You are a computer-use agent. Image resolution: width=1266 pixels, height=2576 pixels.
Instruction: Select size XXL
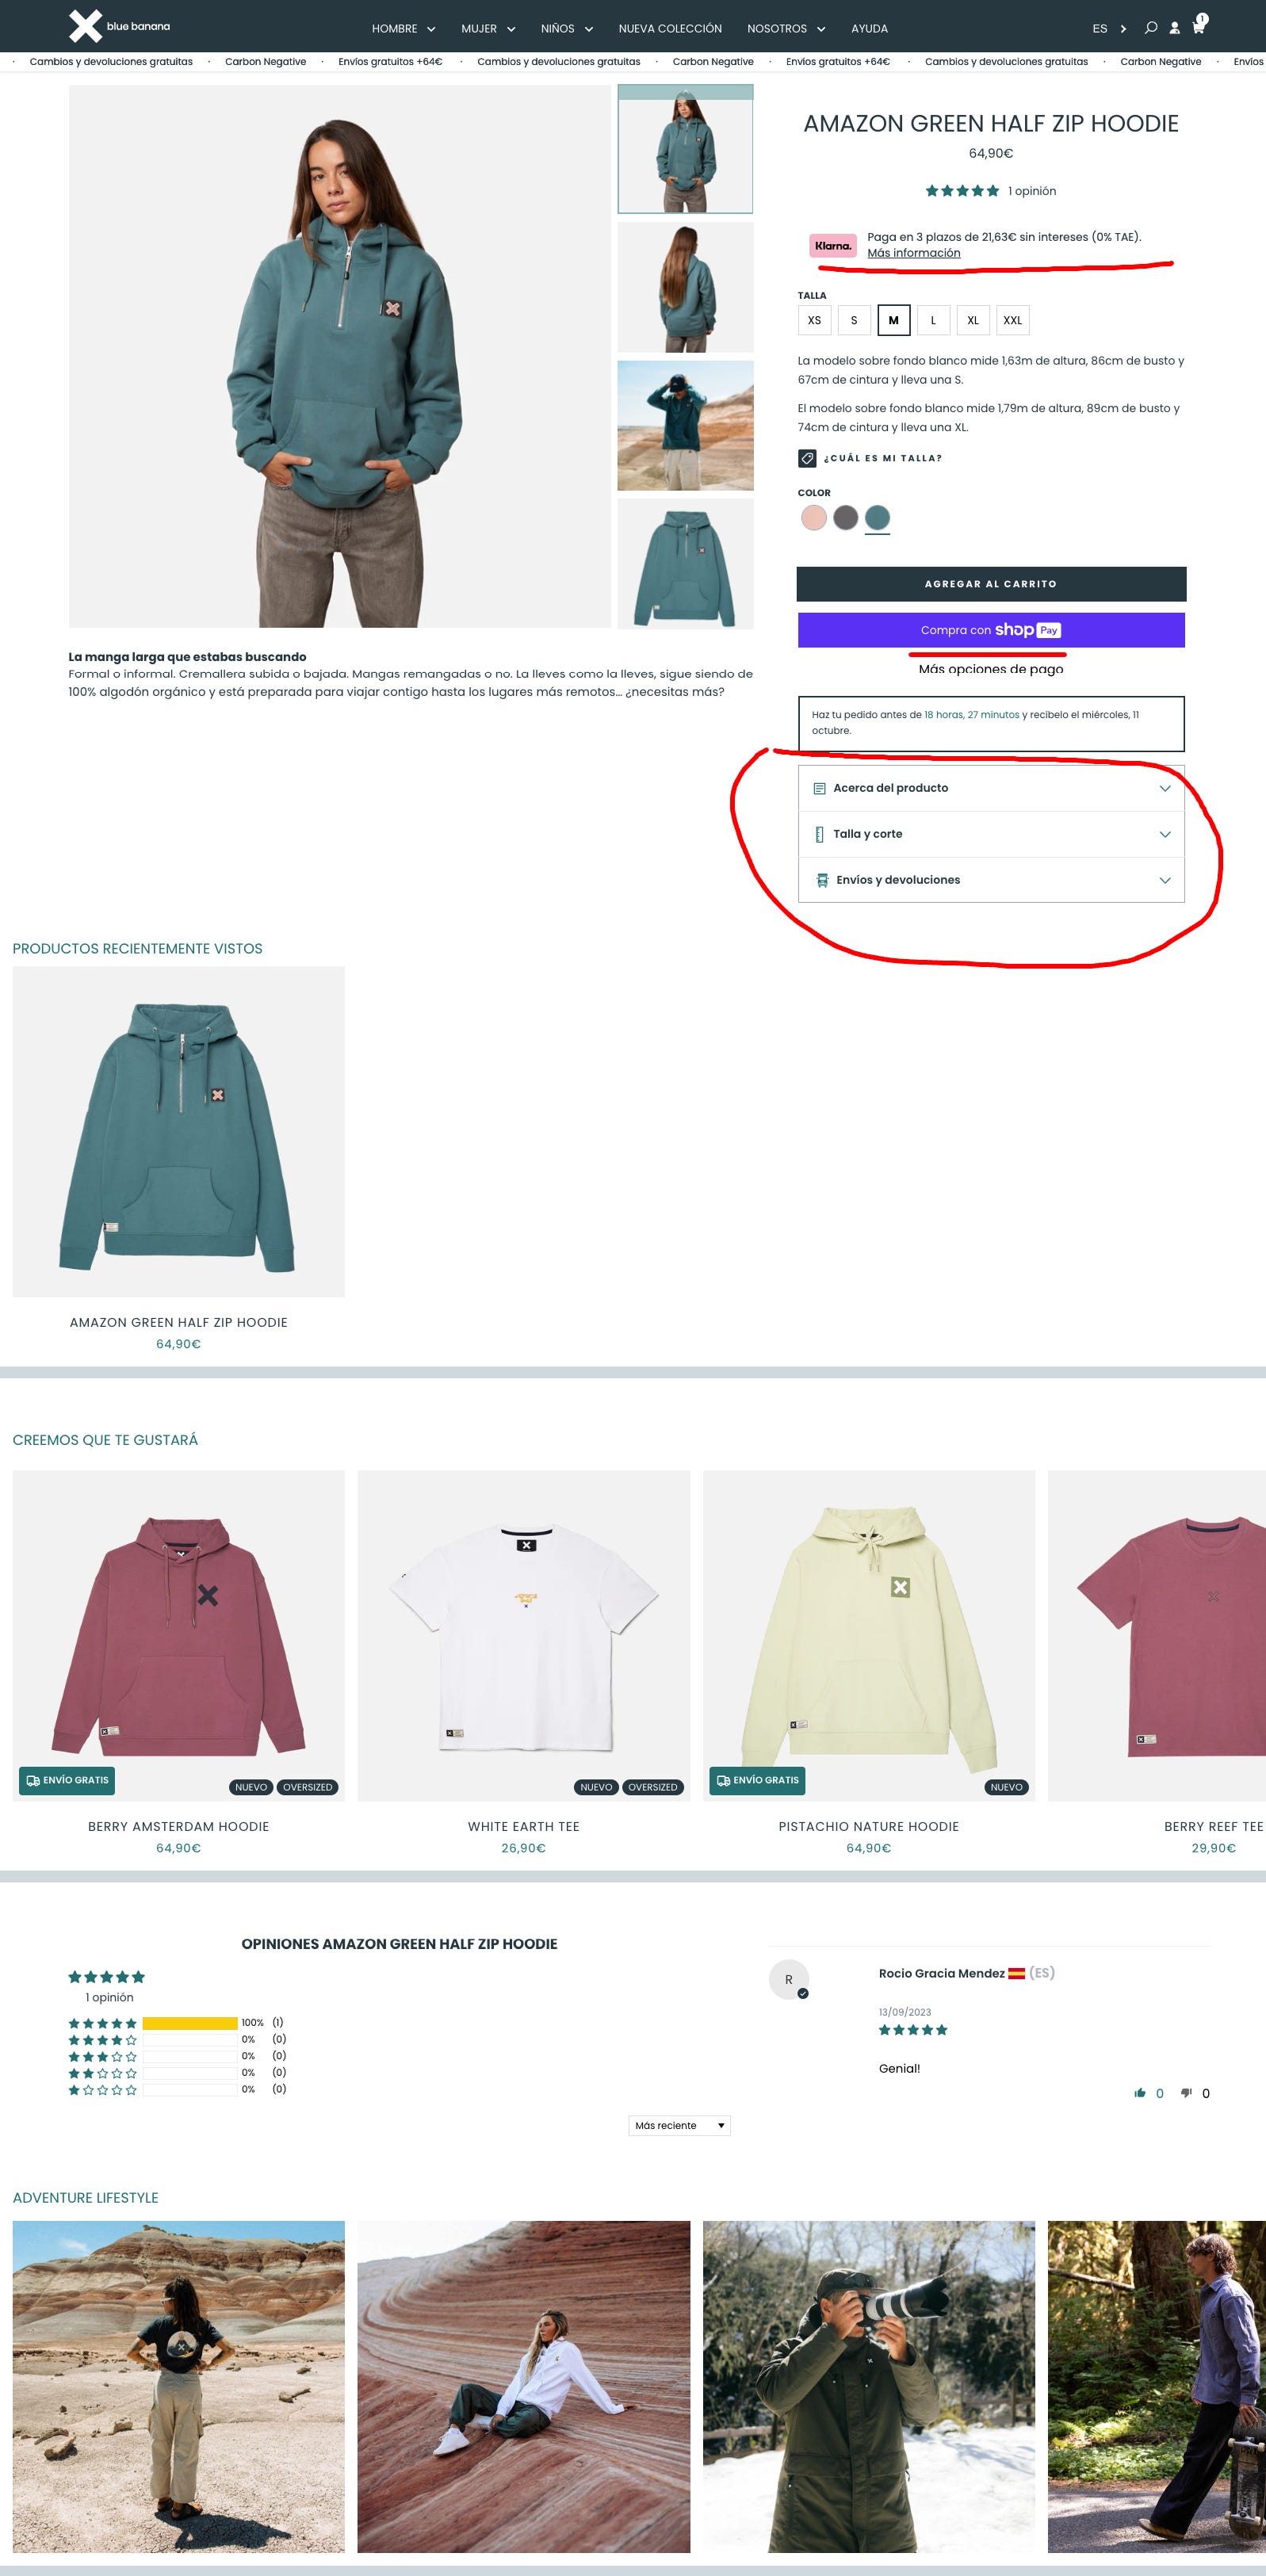tap(1012, 320)
